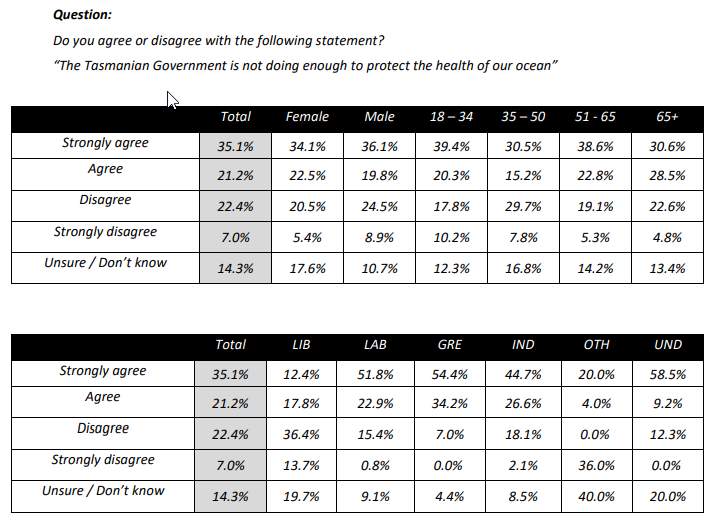Select the quoted Tasmanian Government statement text
Screen dimensions: 710x525
306,66
